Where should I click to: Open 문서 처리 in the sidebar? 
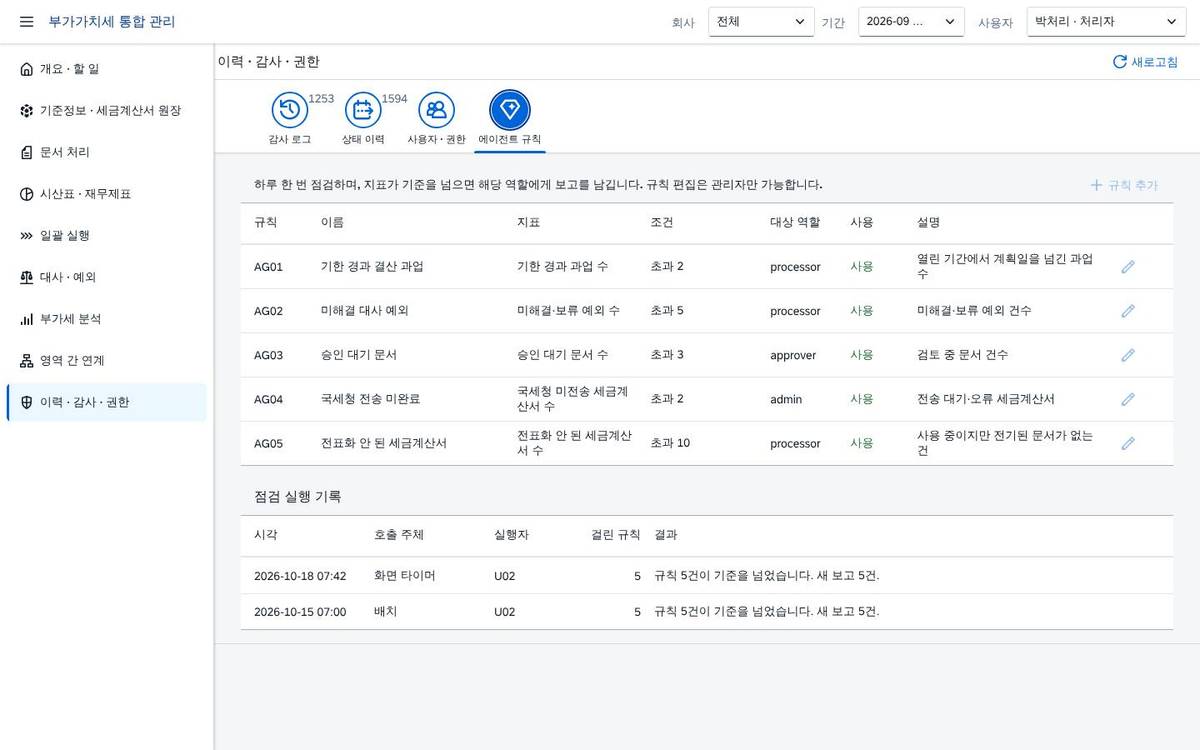[107, 153]
